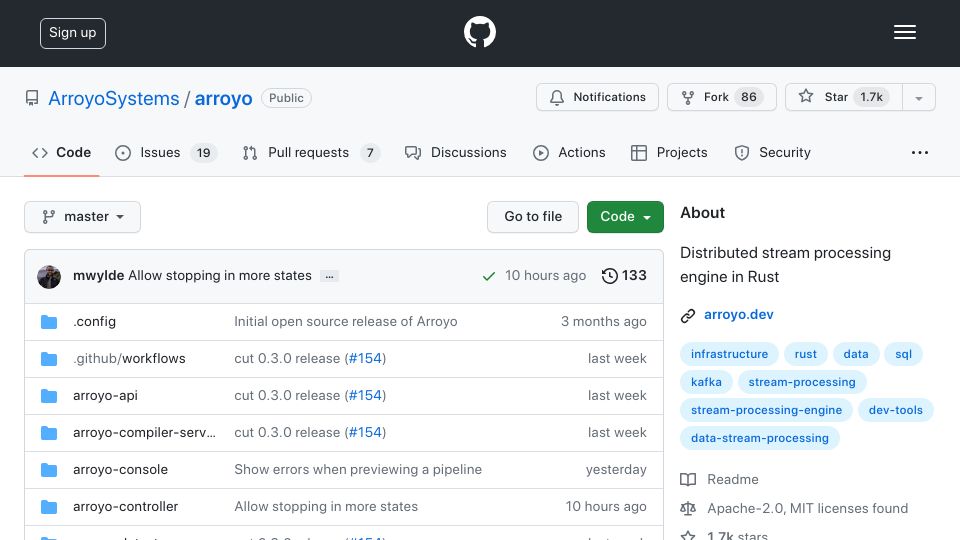The width and height of the screenshot is (960, 540).
Task: Open the master branch dropdown
Action: 83,217
